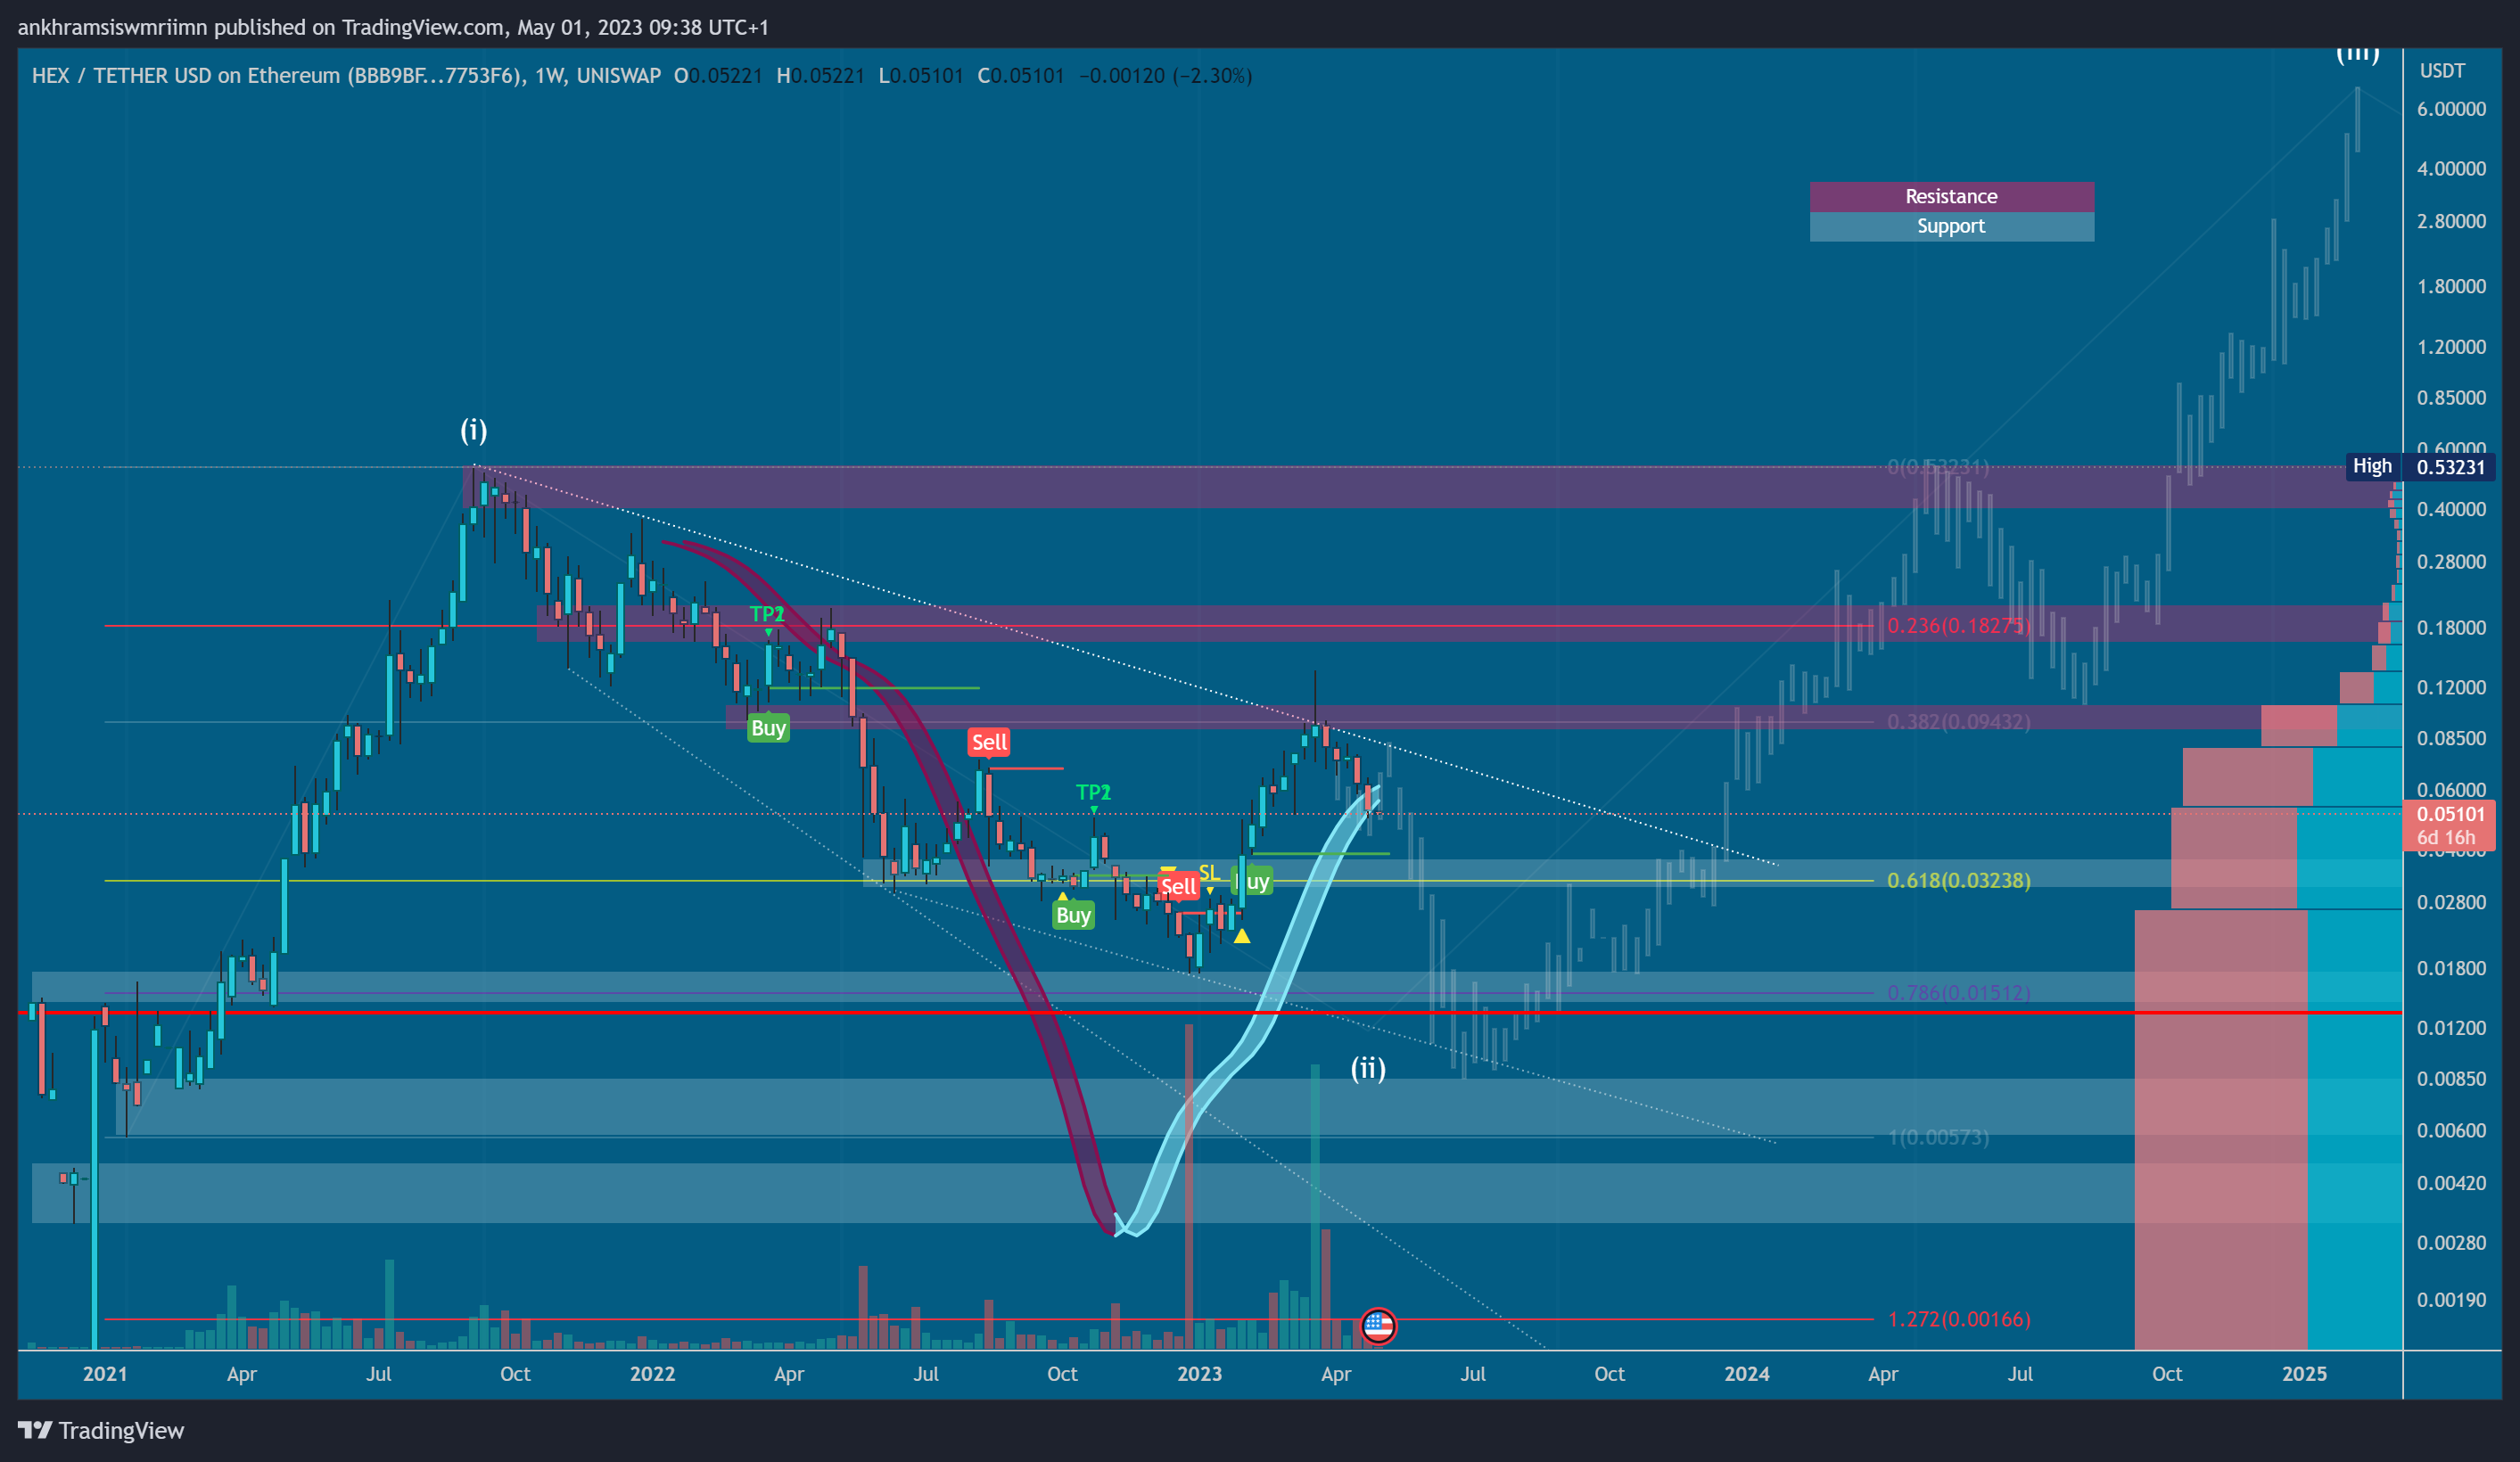Screen dimensions: 2520x1462
Task: Click the 0.786(0.01512) Fibonacci label
Action: tap(1958, 992)
